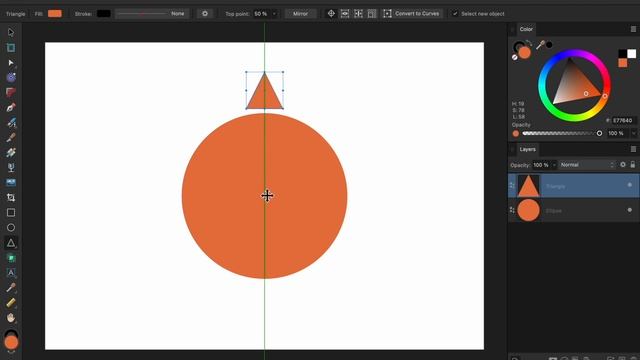Toggle Select new object checkbox
Screen dimensions: 640x360
tap(455, 13)
